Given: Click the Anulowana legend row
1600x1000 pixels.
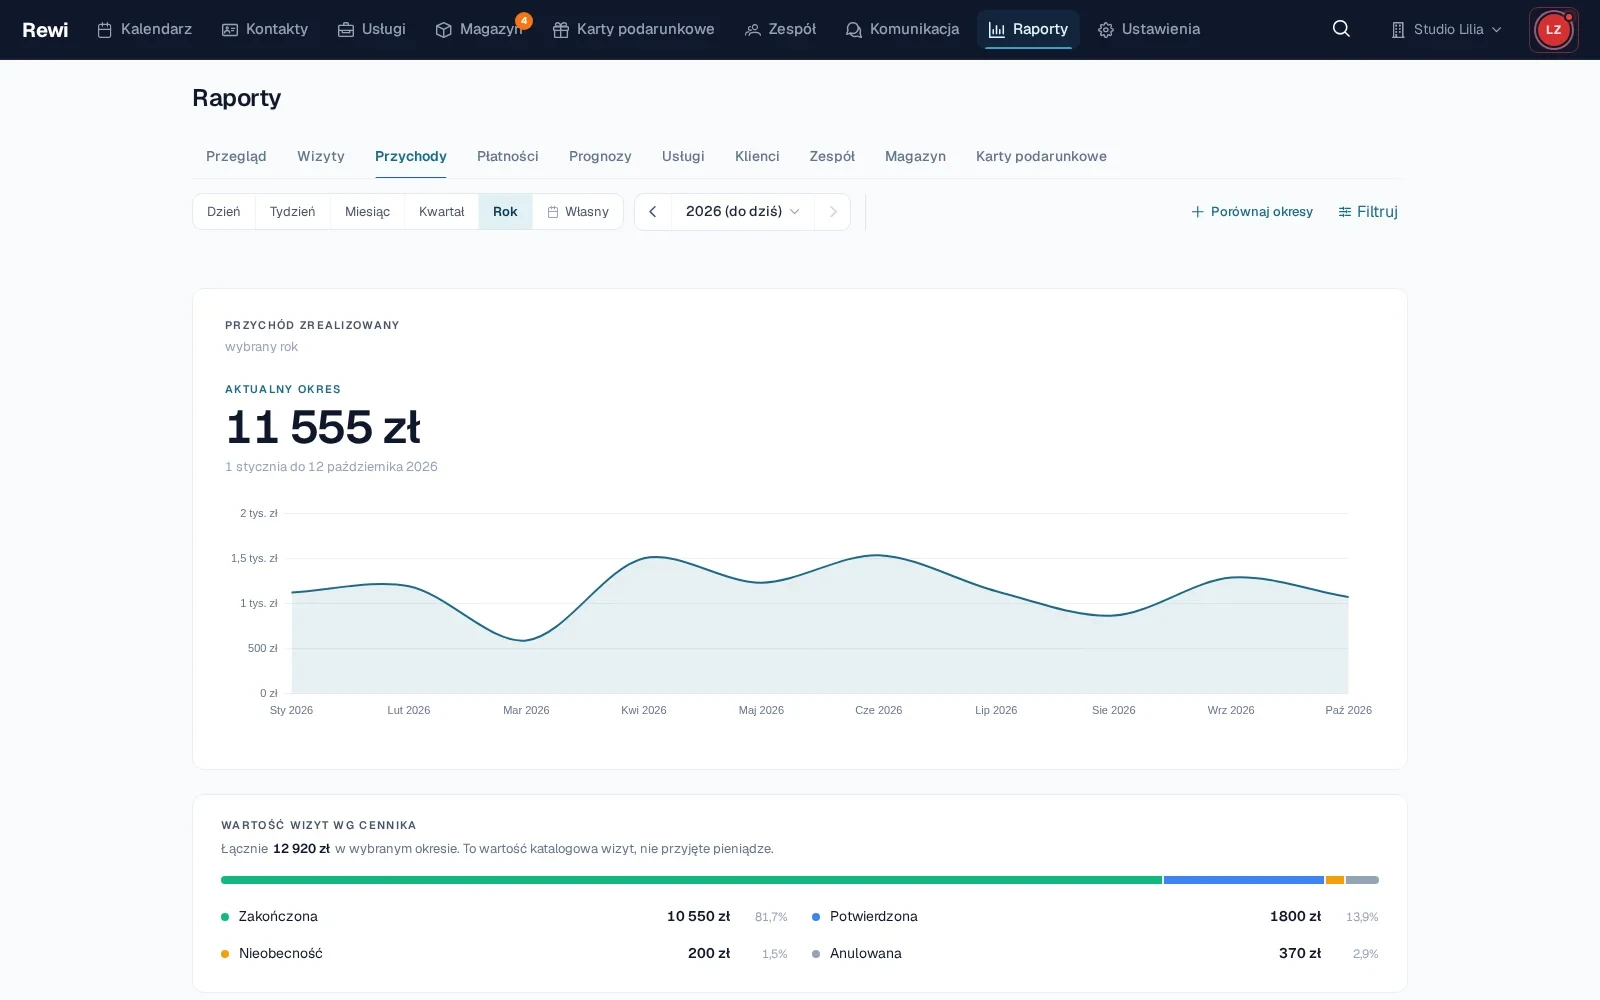Looking at the screenshot, I should (1095, 953).
